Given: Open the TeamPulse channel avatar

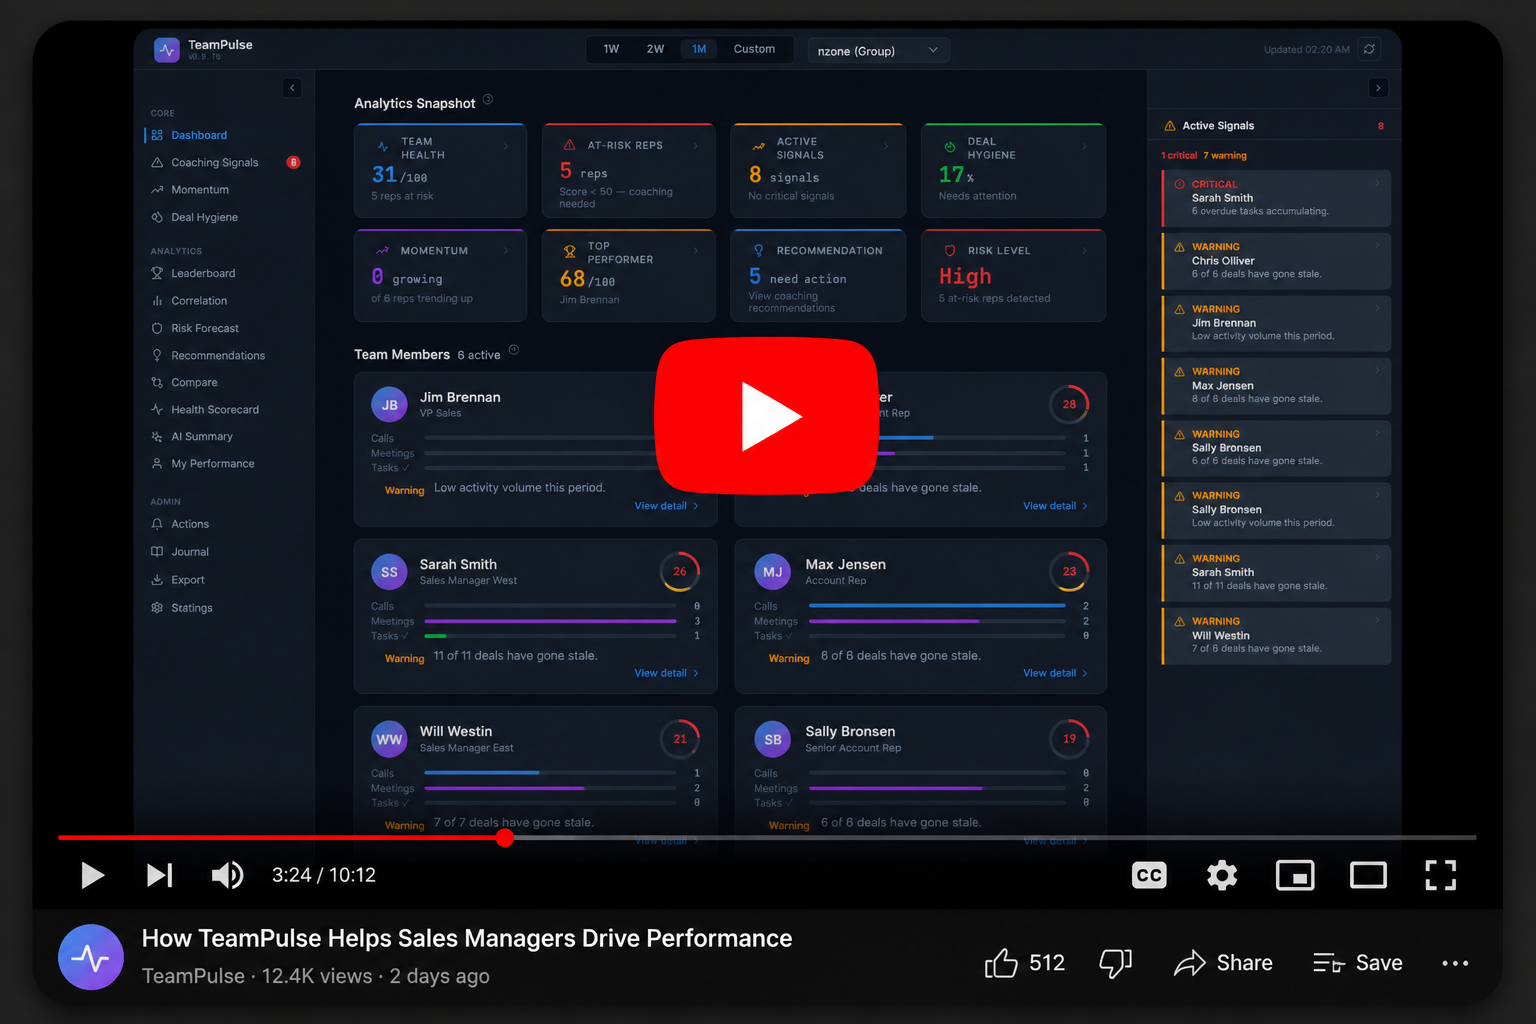Looking at the screenshot, I should [x=91, y=957].
